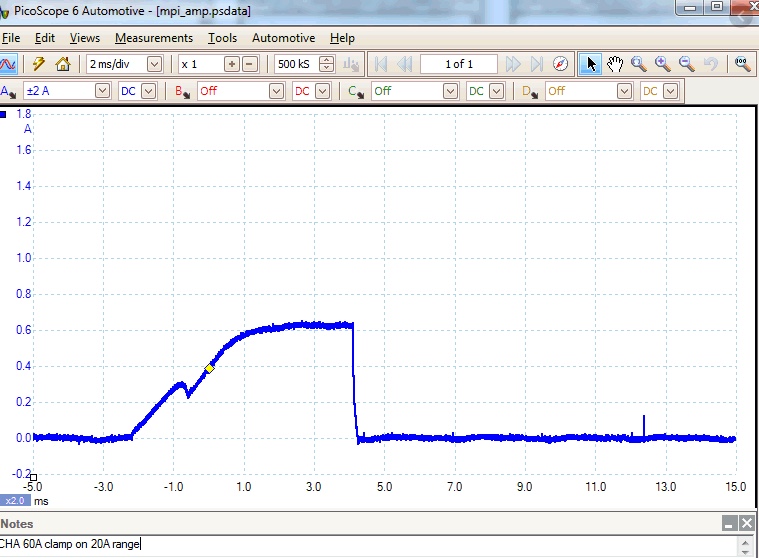Open the Help menu
759x558 pixels.
[342, 38]
